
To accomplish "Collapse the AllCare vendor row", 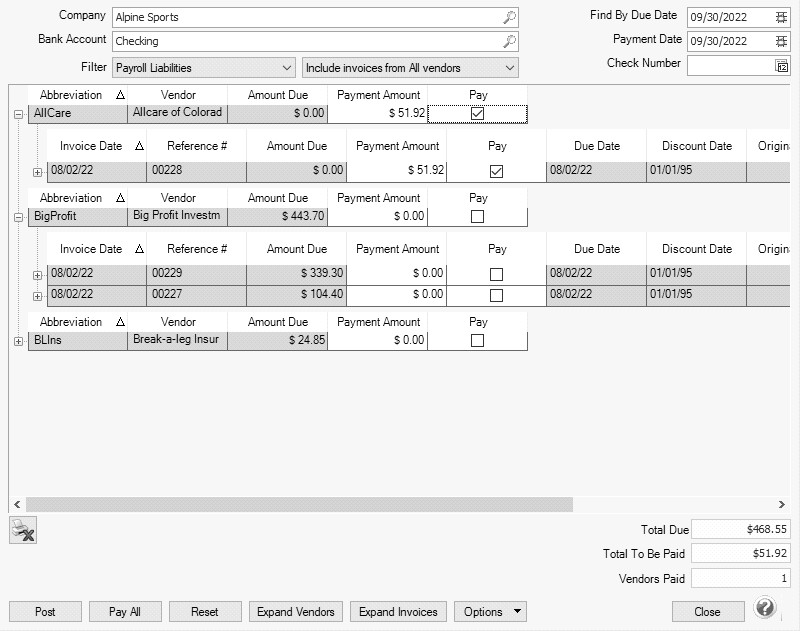I will (18, 115).
